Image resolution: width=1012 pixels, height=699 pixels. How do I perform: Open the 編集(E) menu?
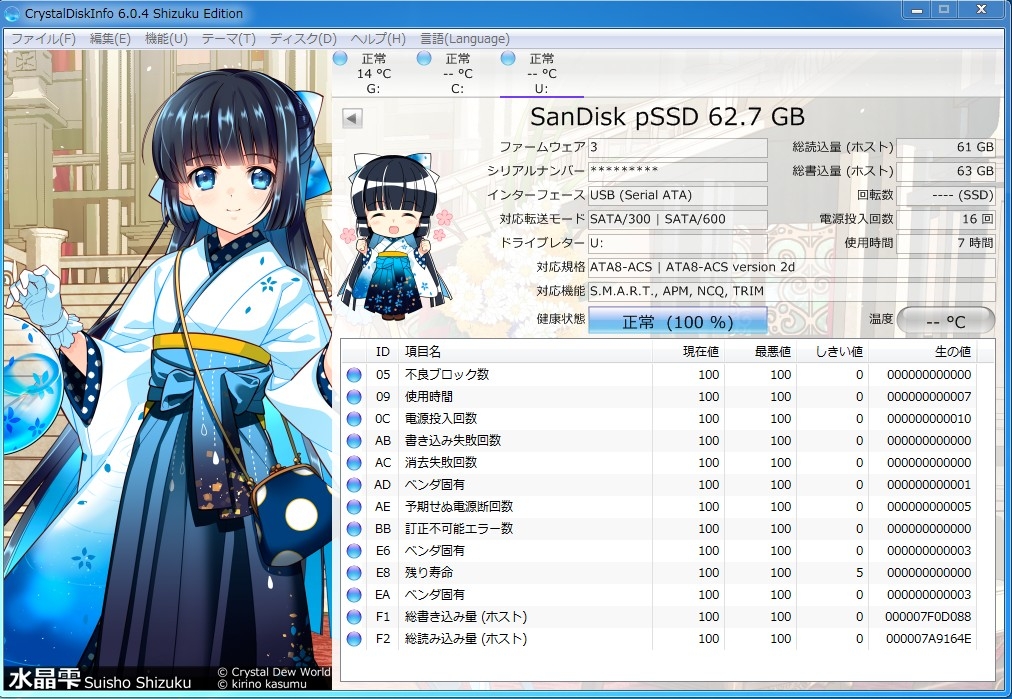[110, 39]
